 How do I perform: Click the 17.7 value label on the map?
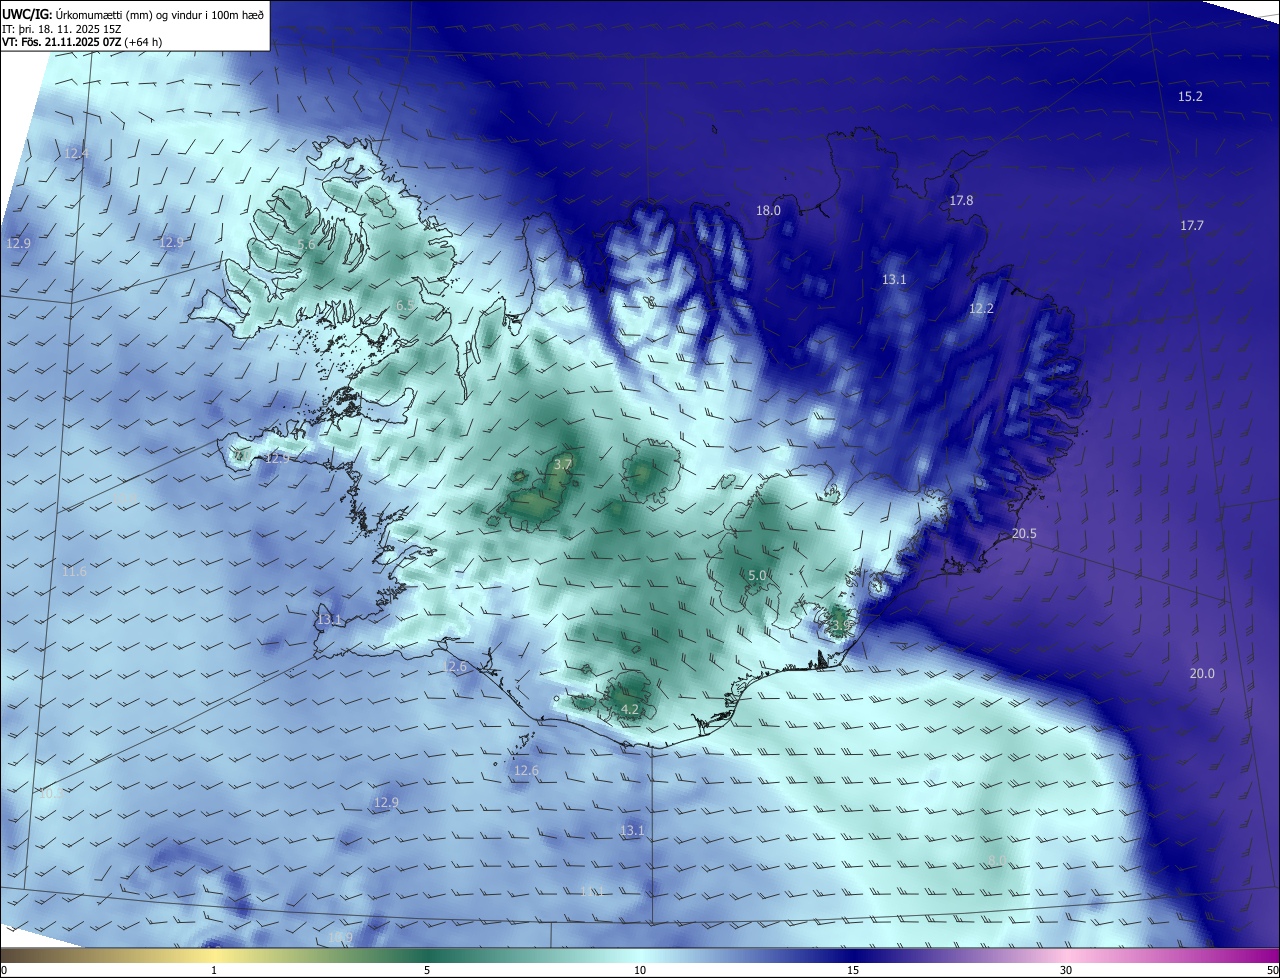[1192, 226]
